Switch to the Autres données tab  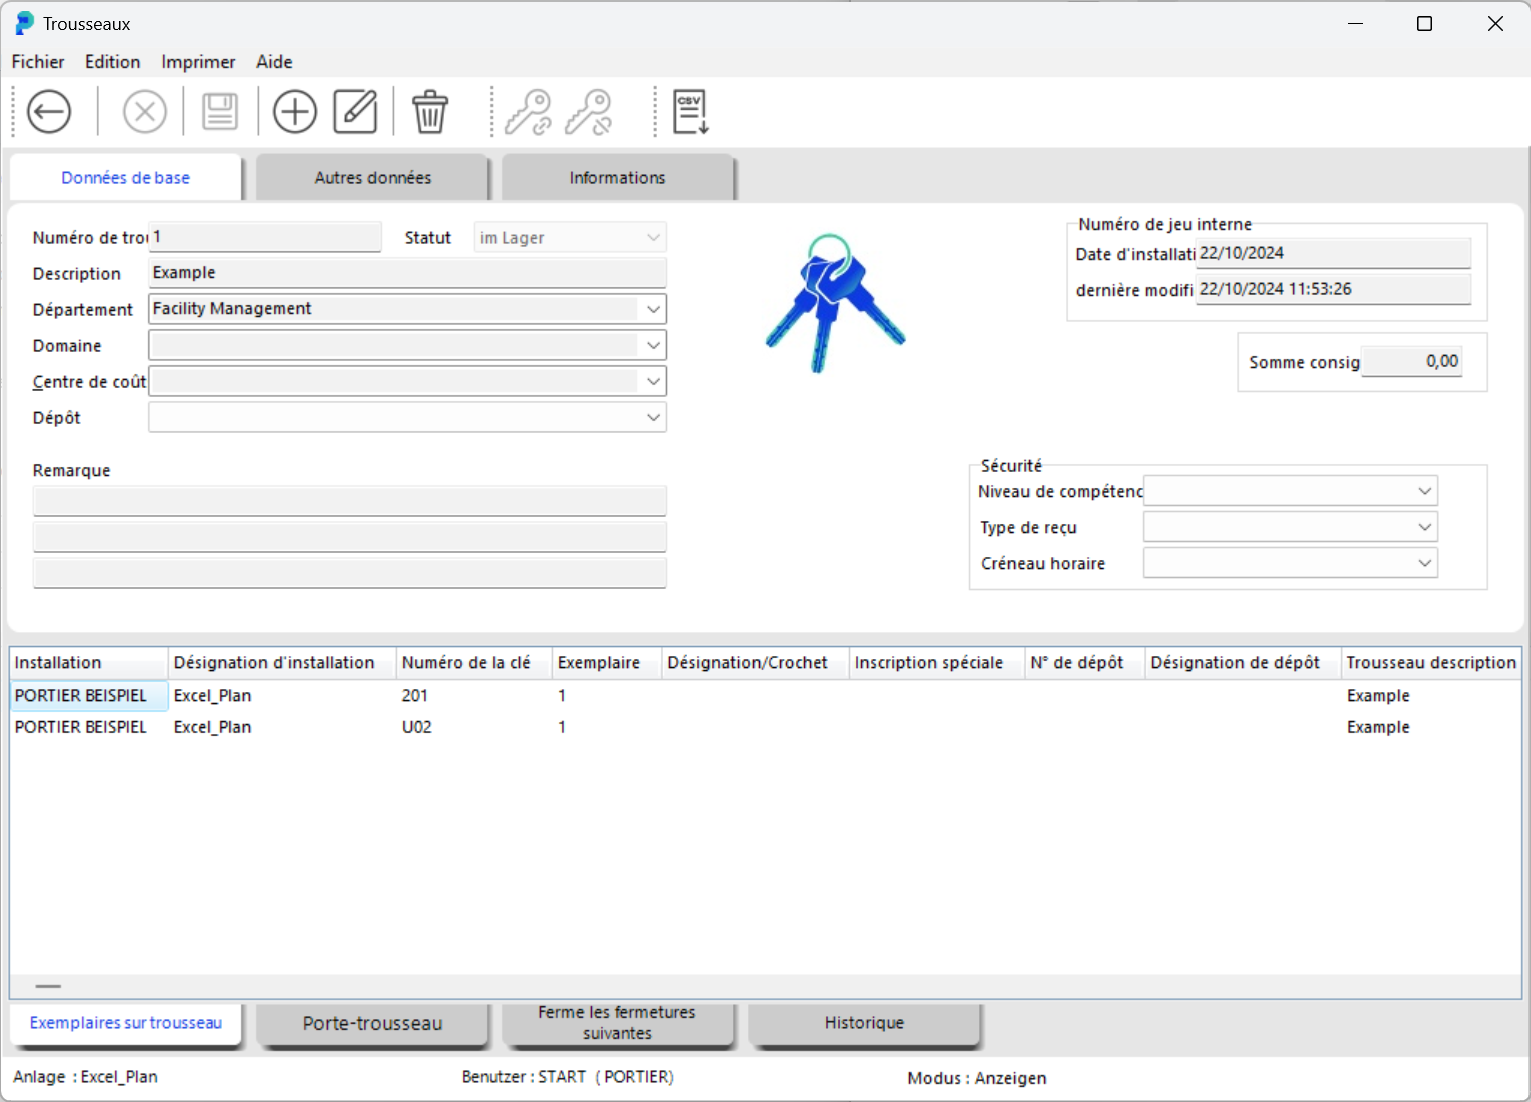pyautogui.click(x=372, y=178)
